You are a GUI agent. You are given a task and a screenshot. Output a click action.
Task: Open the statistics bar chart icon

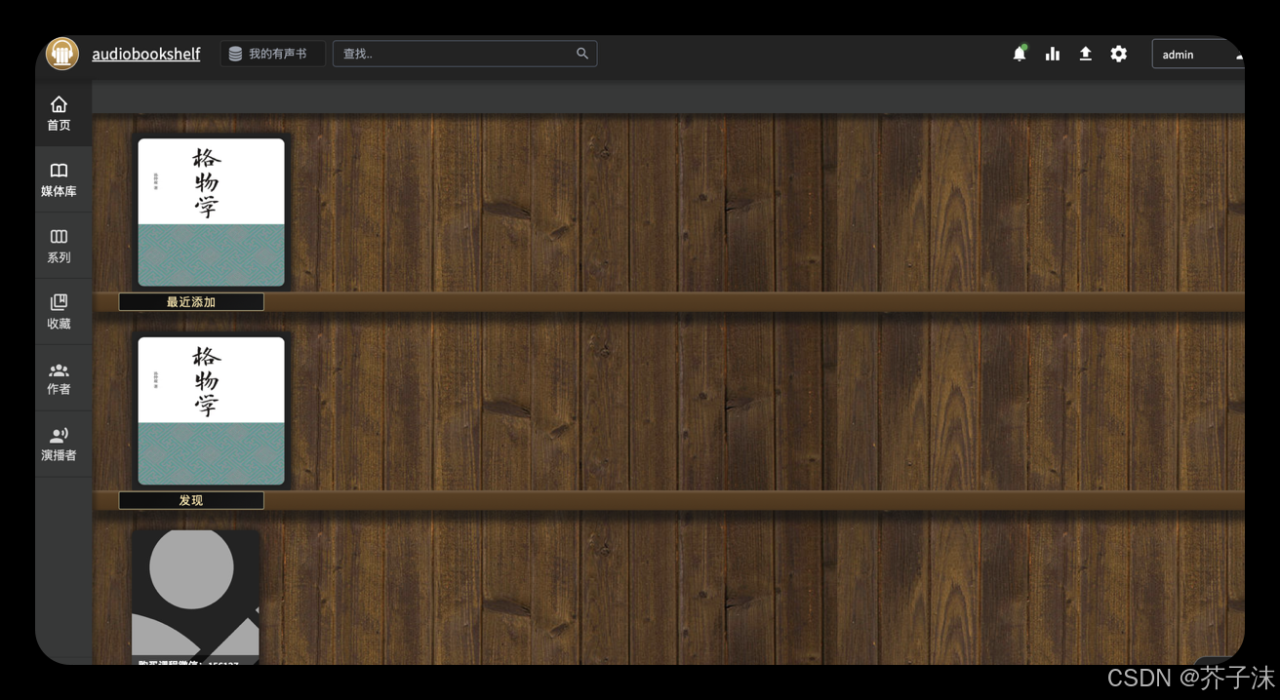[x=1052, y=54]
